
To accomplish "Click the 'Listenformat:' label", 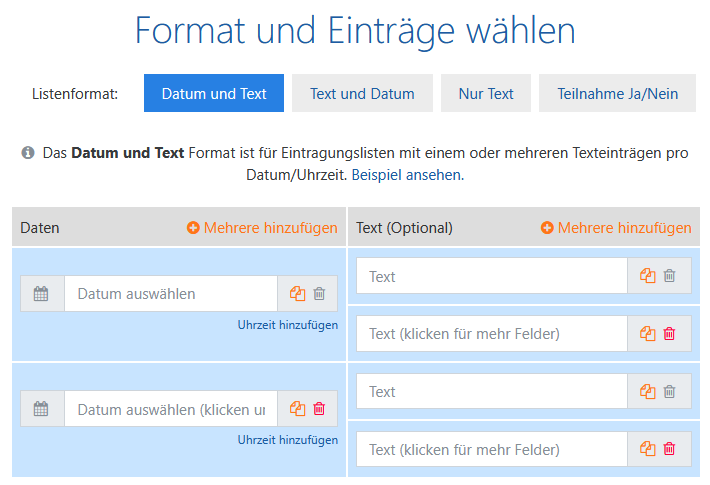I will [x=75, y=94].
